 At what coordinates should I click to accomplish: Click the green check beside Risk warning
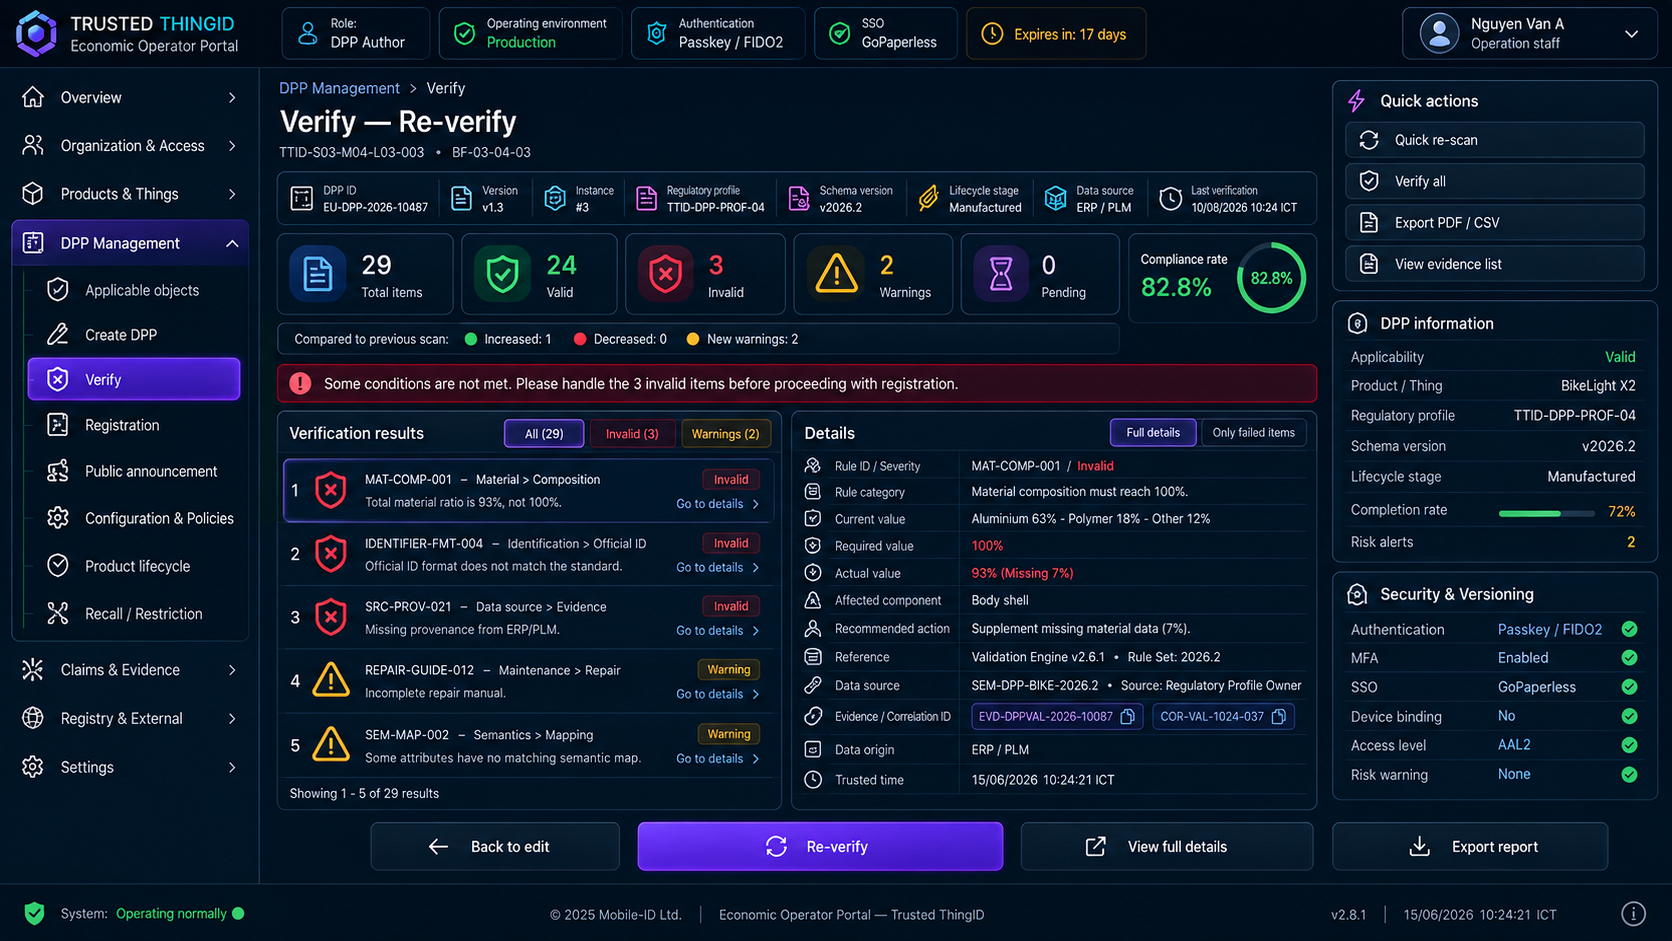tap(1629, 774)
